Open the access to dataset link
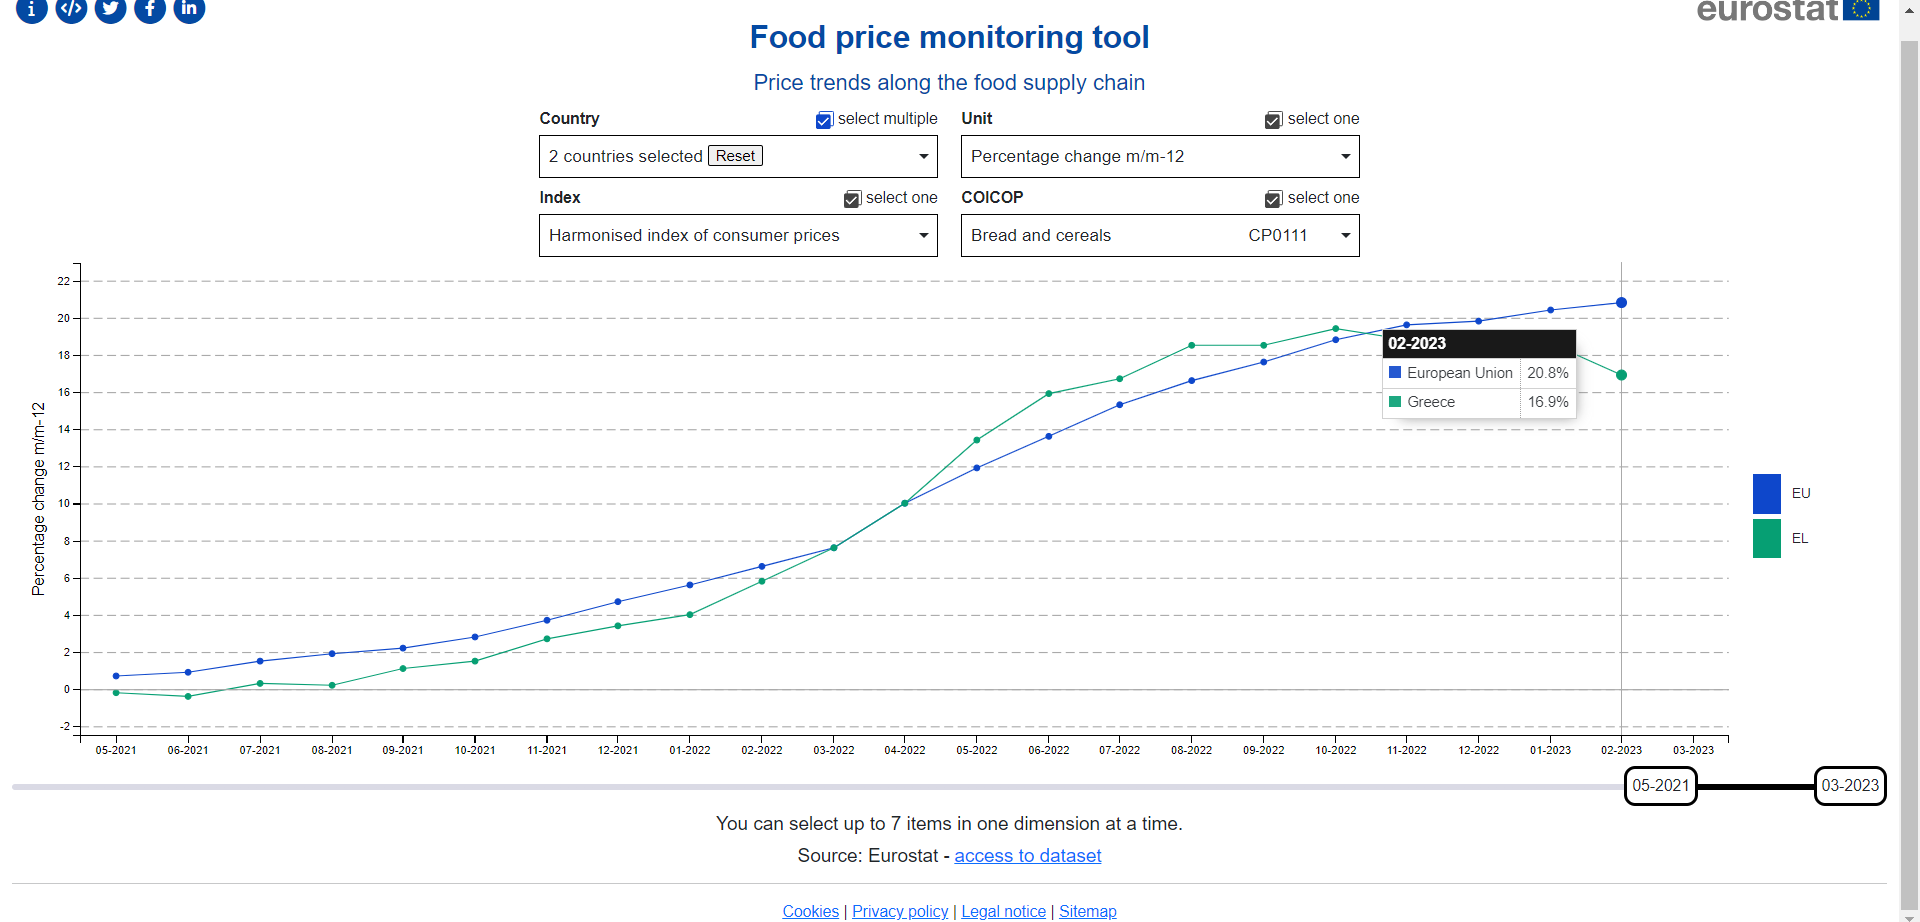Screen dimensions: 1920x922 [1027, 856]
